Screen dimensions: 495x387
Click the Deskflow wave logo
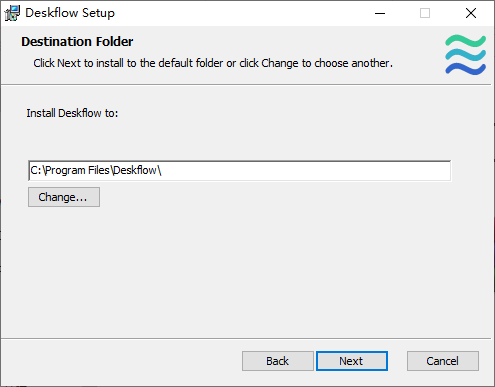pyautogui.click(x=465, y=55)
